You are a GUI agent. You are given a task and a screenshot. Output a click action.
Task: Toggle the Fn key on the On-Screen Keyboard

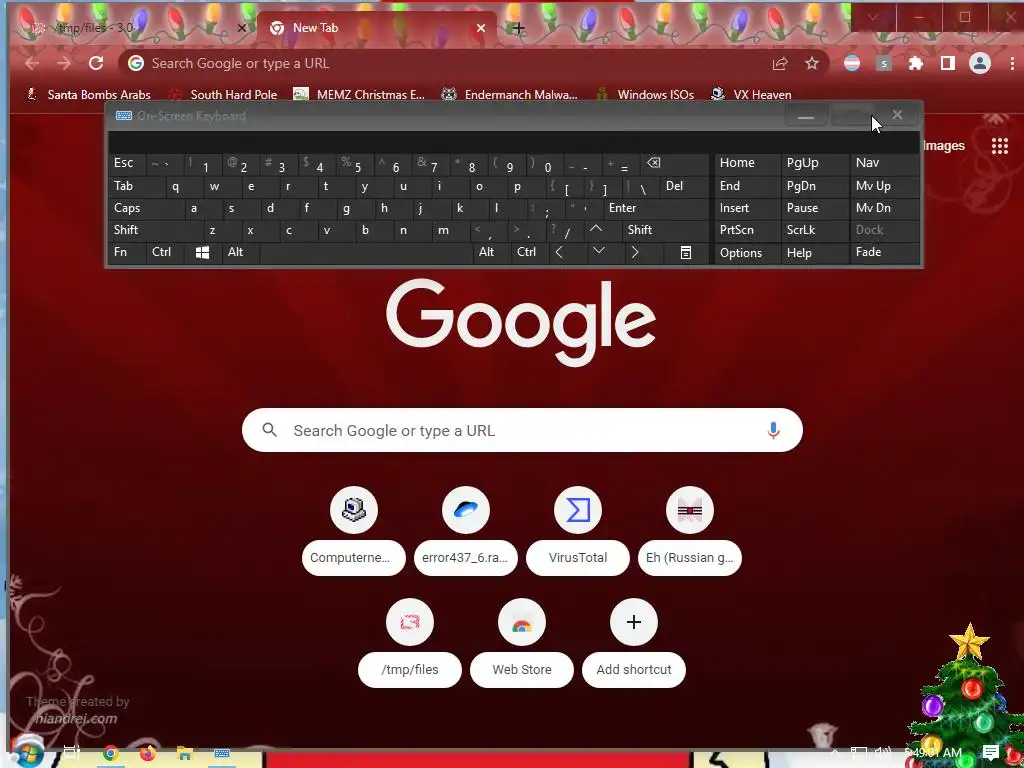click(127, 252)
